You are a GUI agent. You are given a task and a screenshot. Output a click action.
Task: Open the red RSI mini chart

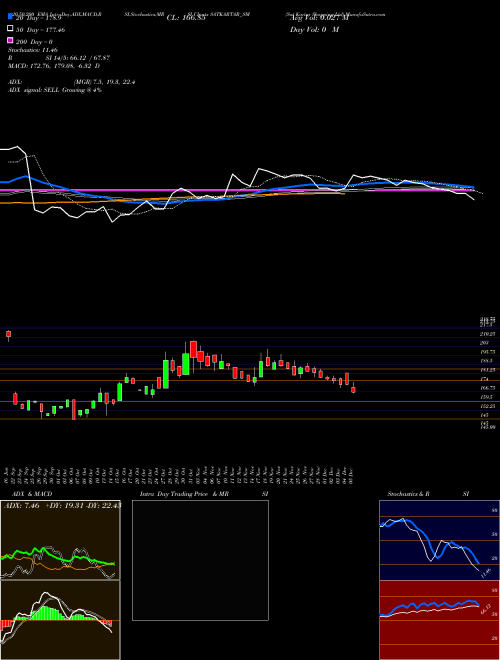tap(439, 620)
